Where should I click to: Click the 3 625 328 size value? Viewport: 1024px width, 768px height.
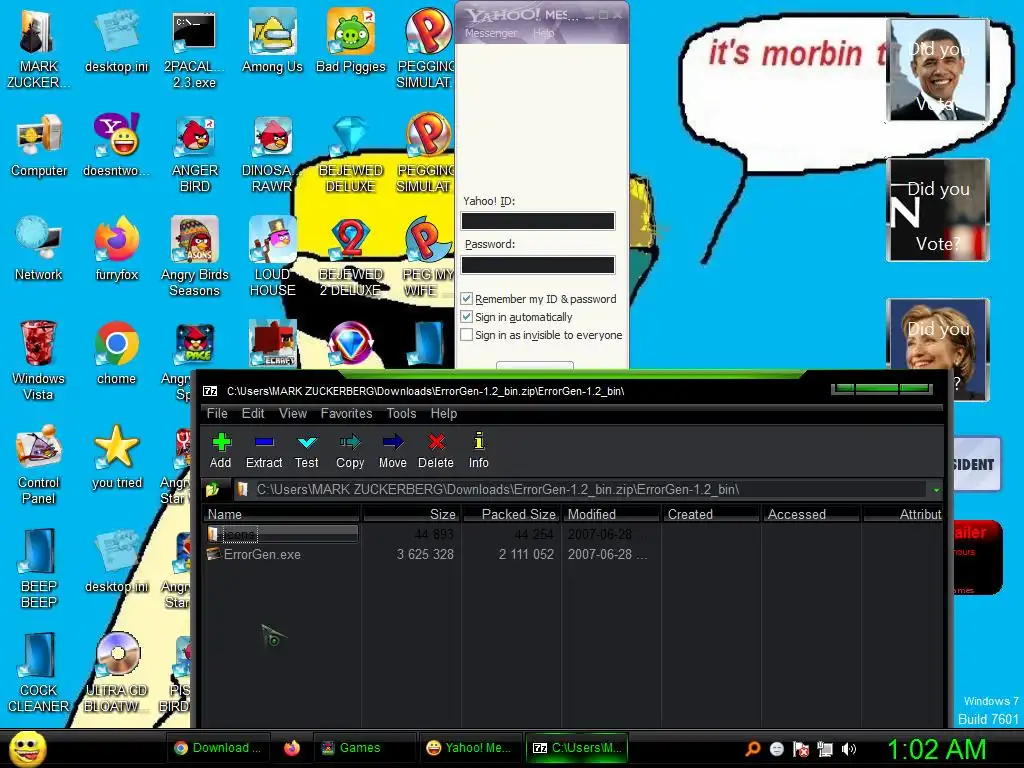424,554
